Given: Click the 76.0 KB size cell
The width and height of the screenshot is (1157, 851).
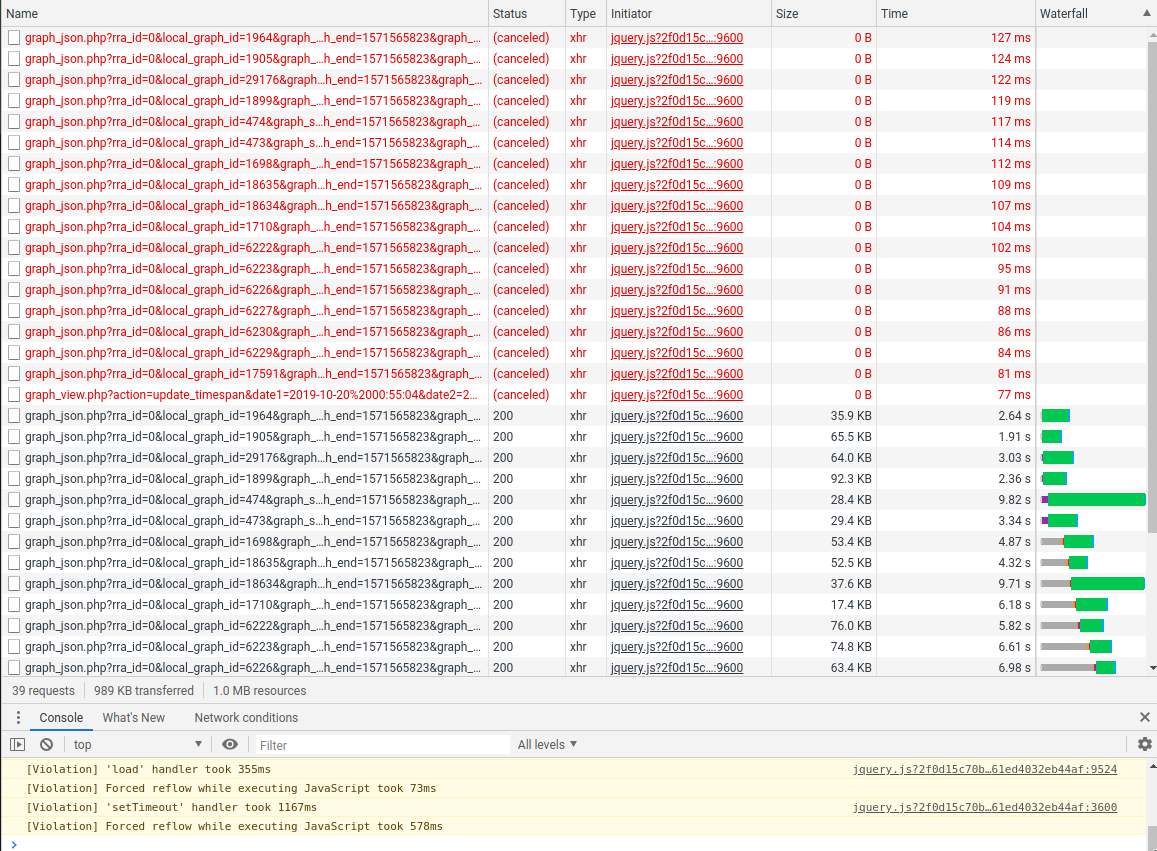Looking at the screenshot, I should click(x=852, y=626).
